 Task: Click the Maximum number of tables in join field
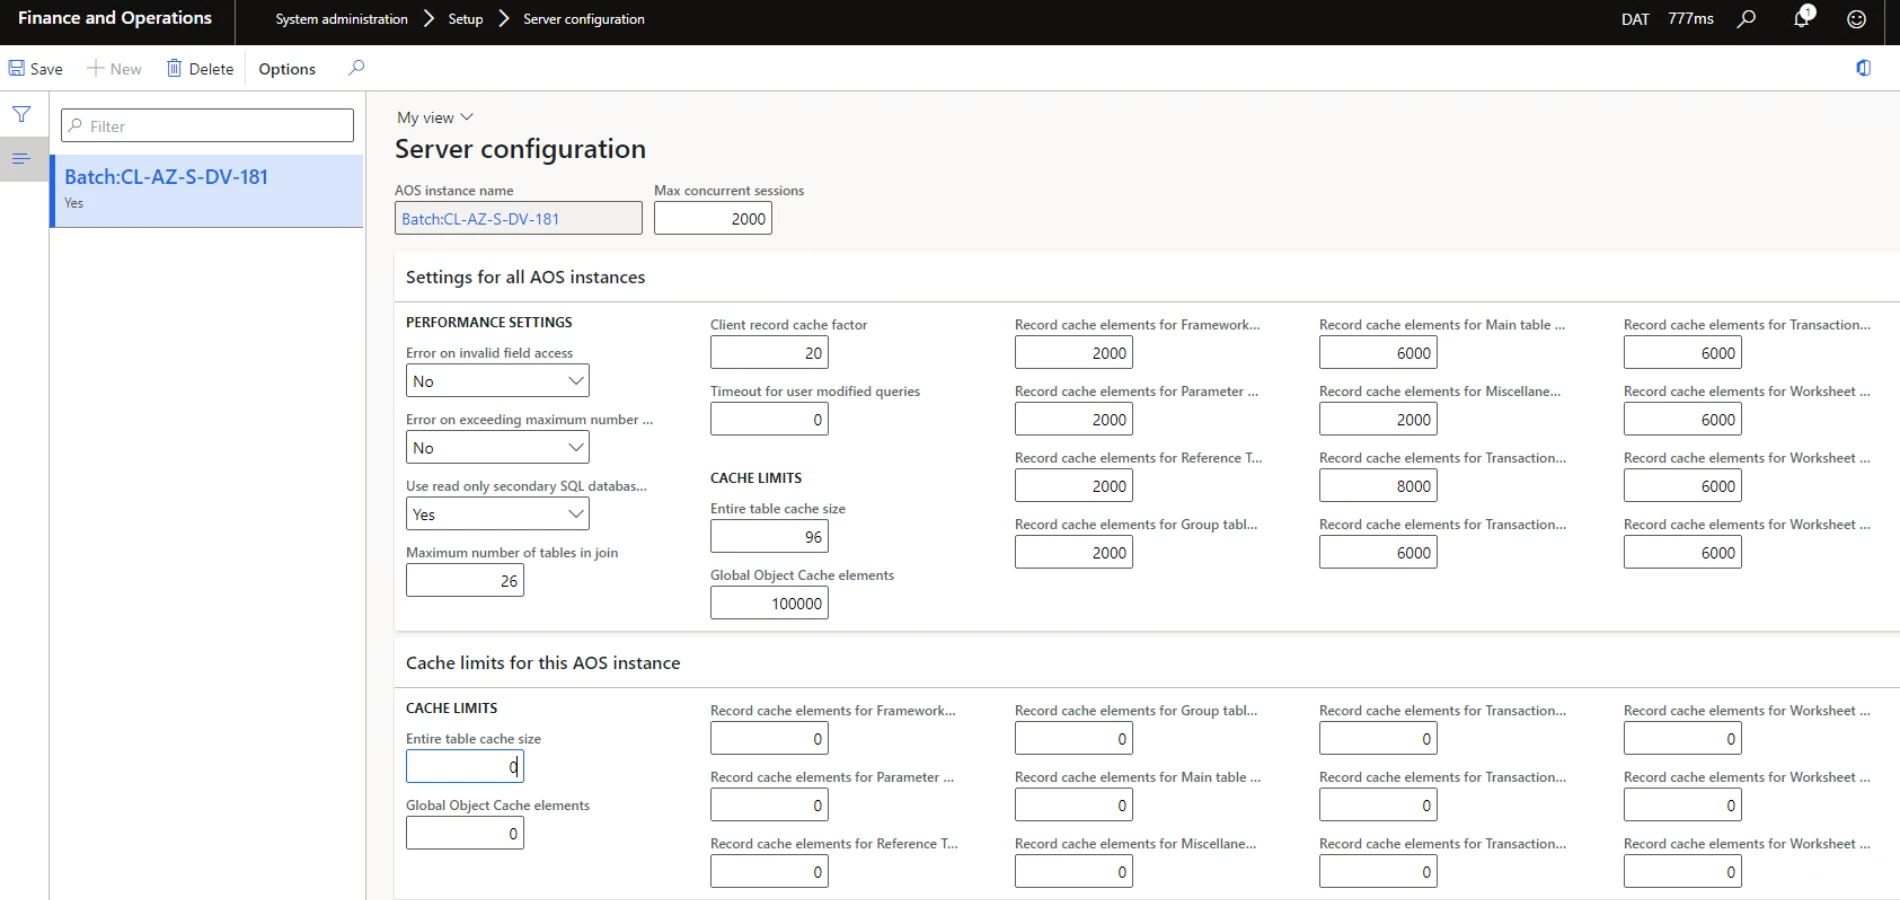465,580
